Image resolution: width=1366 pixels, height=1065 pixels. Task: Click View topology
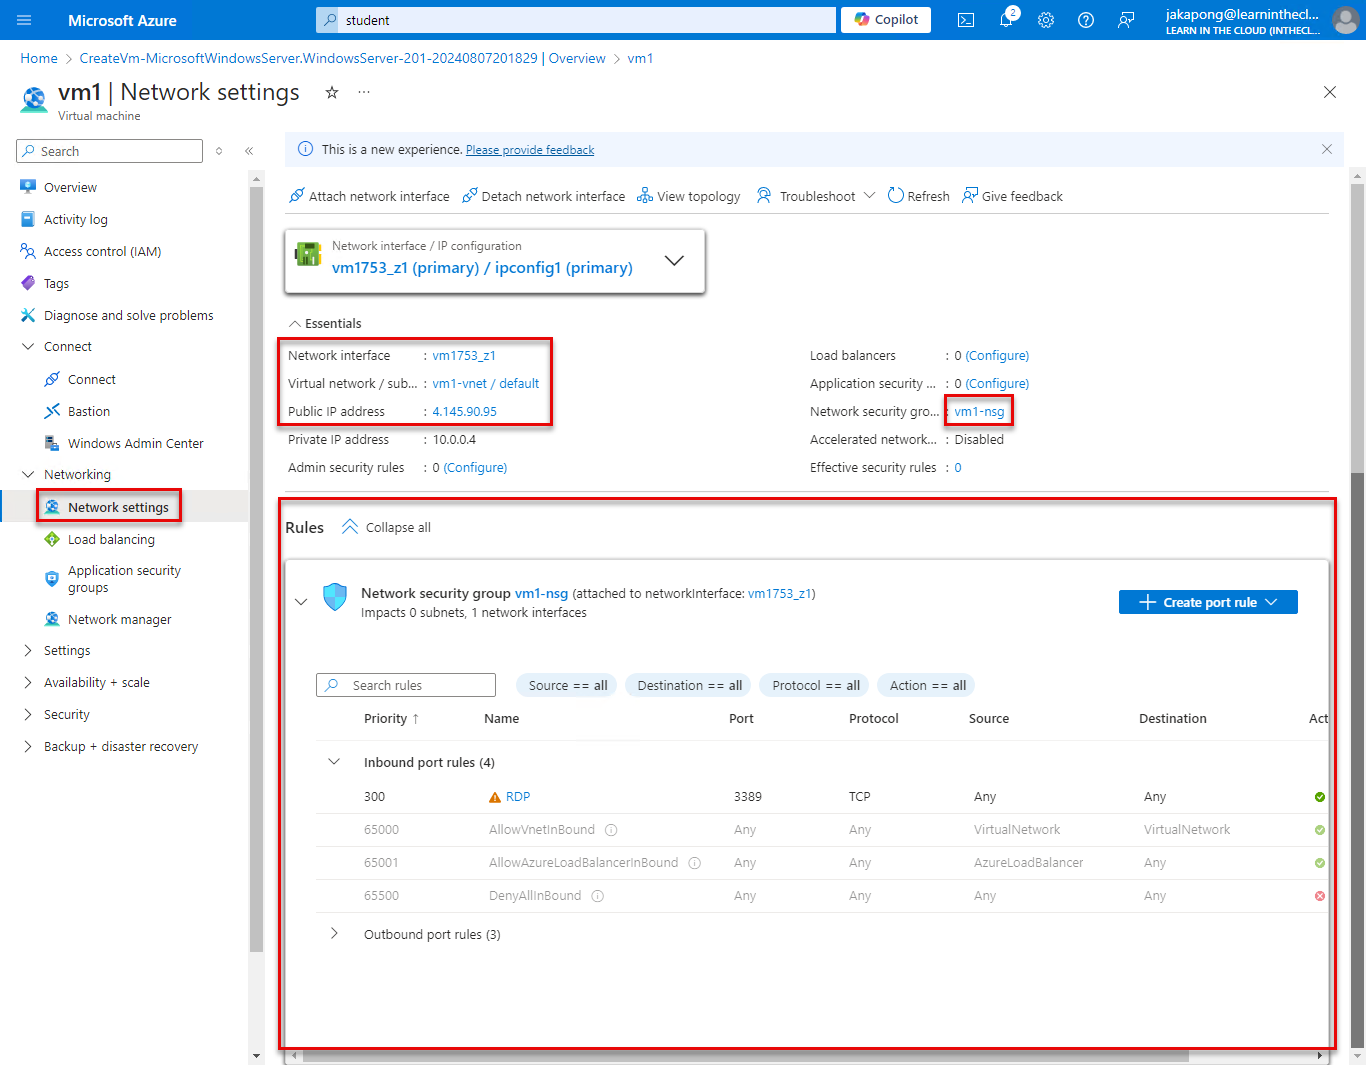(x=689, y=196)
